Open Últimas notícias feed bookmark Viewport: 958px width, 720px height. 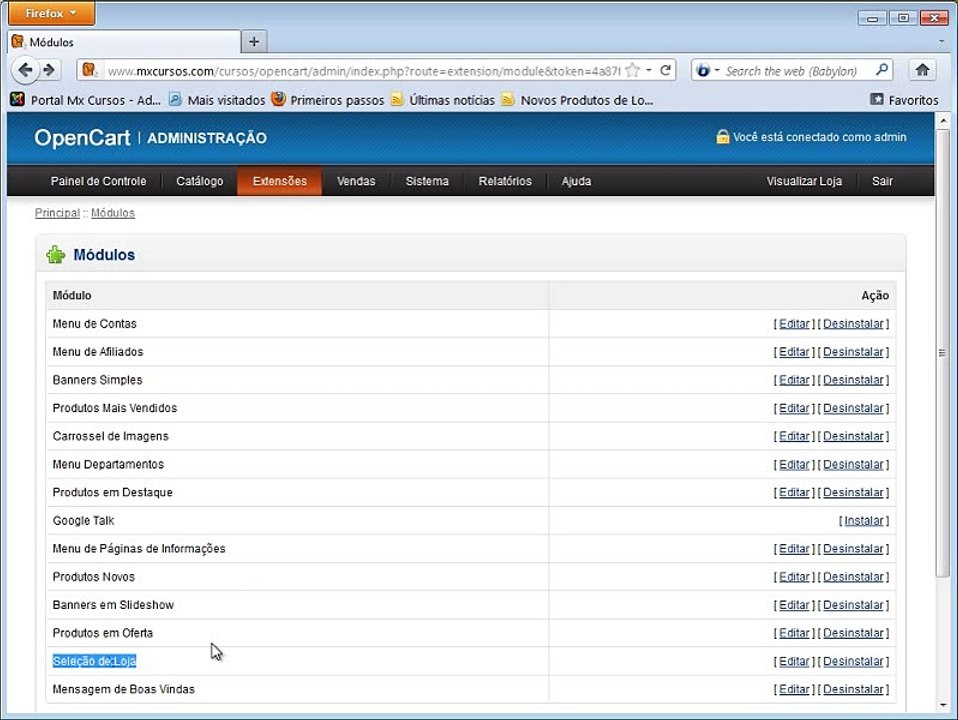443,100
